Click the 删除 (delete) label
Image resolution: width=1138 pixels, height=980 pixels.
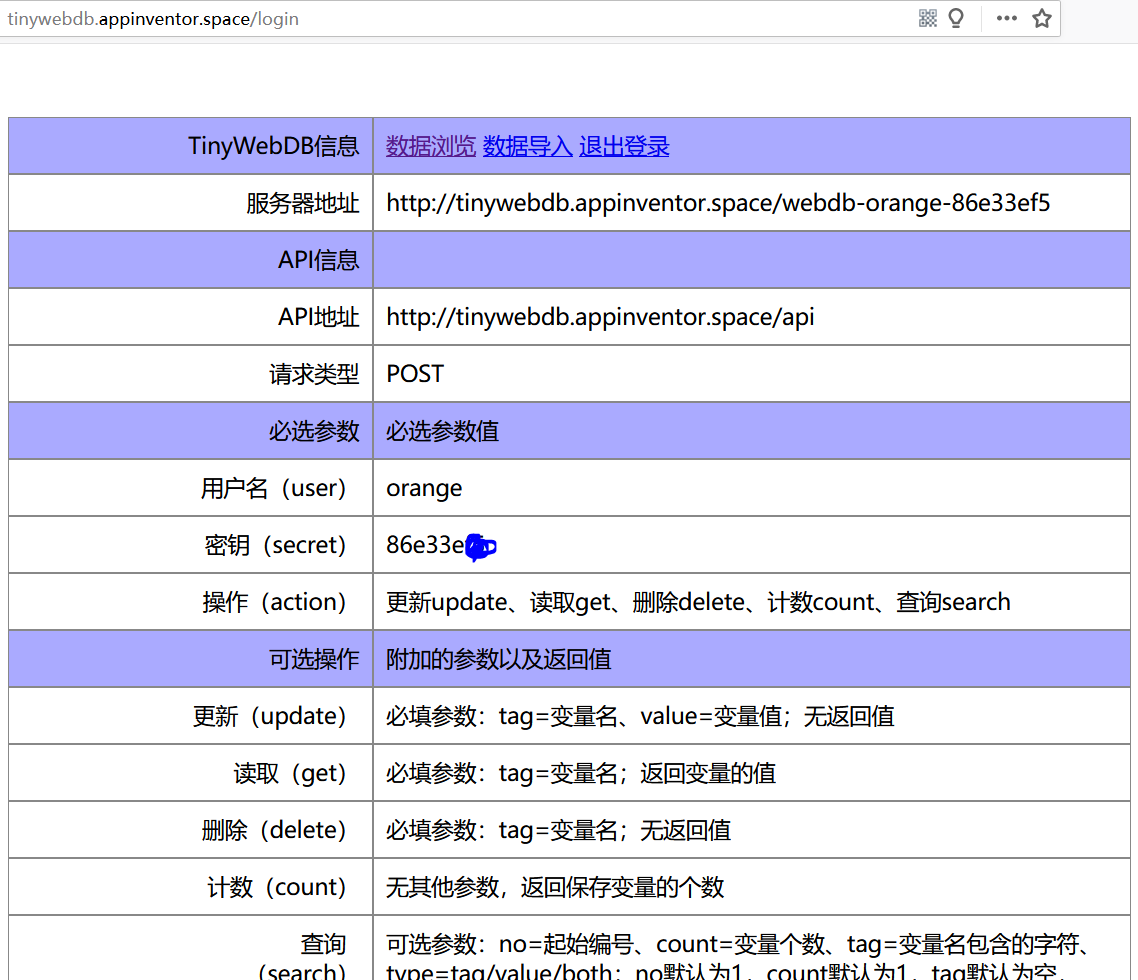pyautogui.click(x=274, y=830)
